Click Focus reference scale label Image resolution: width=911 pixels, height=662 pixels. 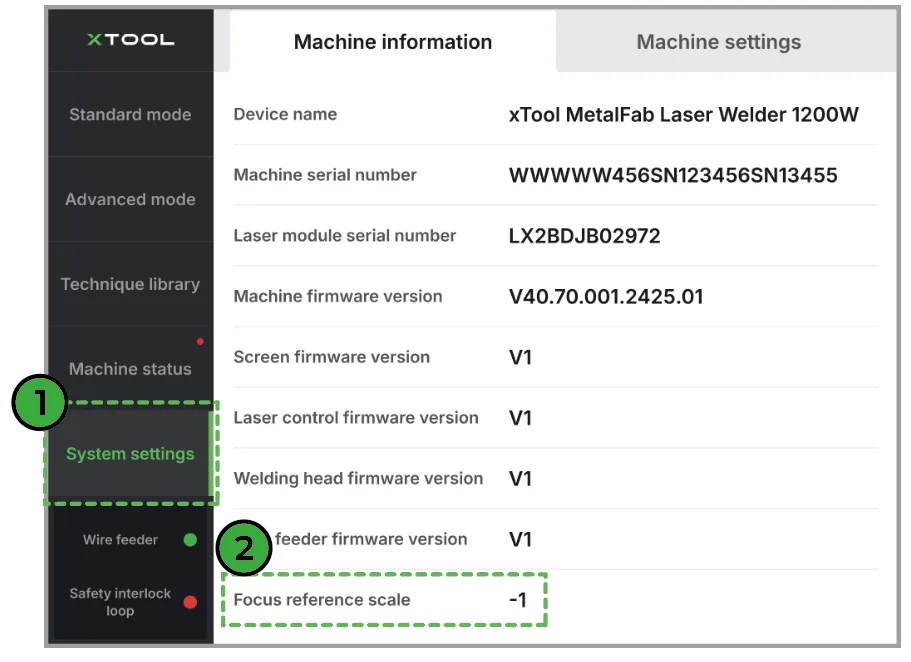coord(322,600)
